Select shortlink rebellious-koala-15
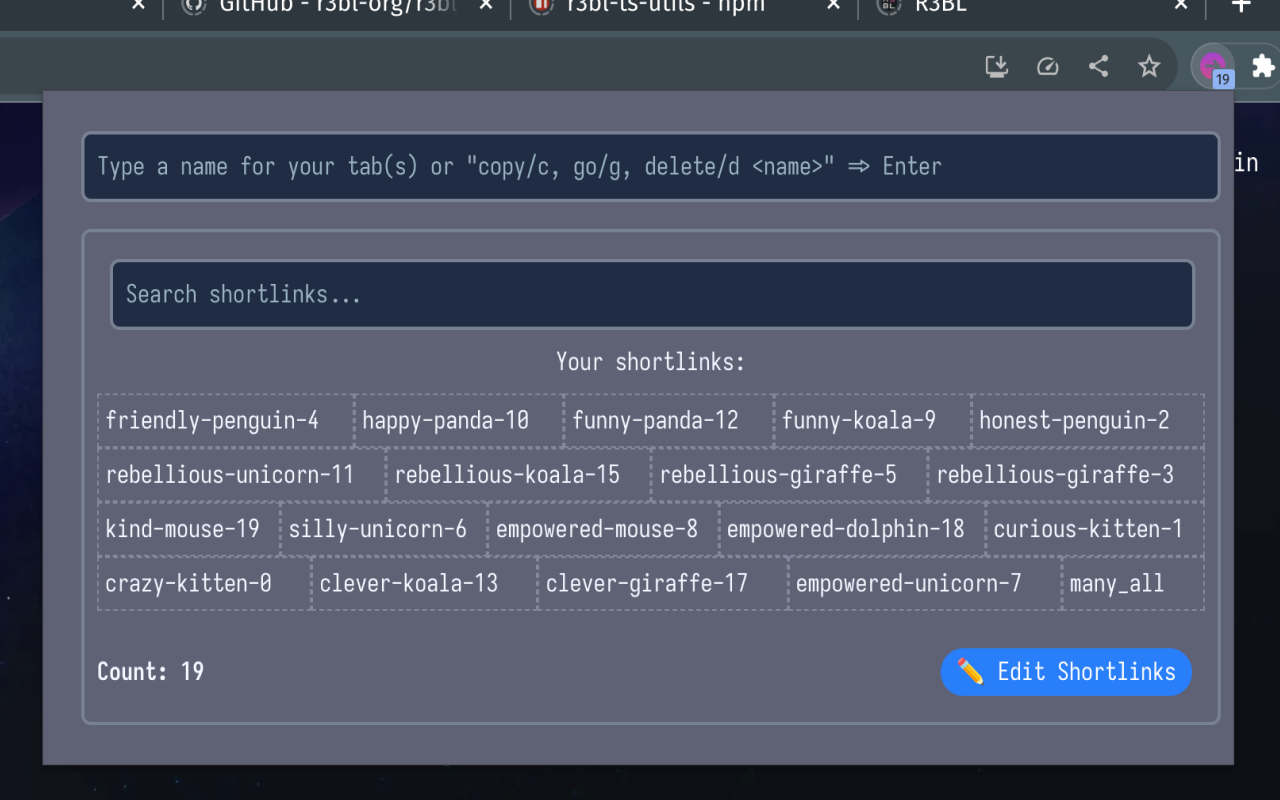Image resolution: width=1280 pixels, height=800 pixels. (519, 474)
